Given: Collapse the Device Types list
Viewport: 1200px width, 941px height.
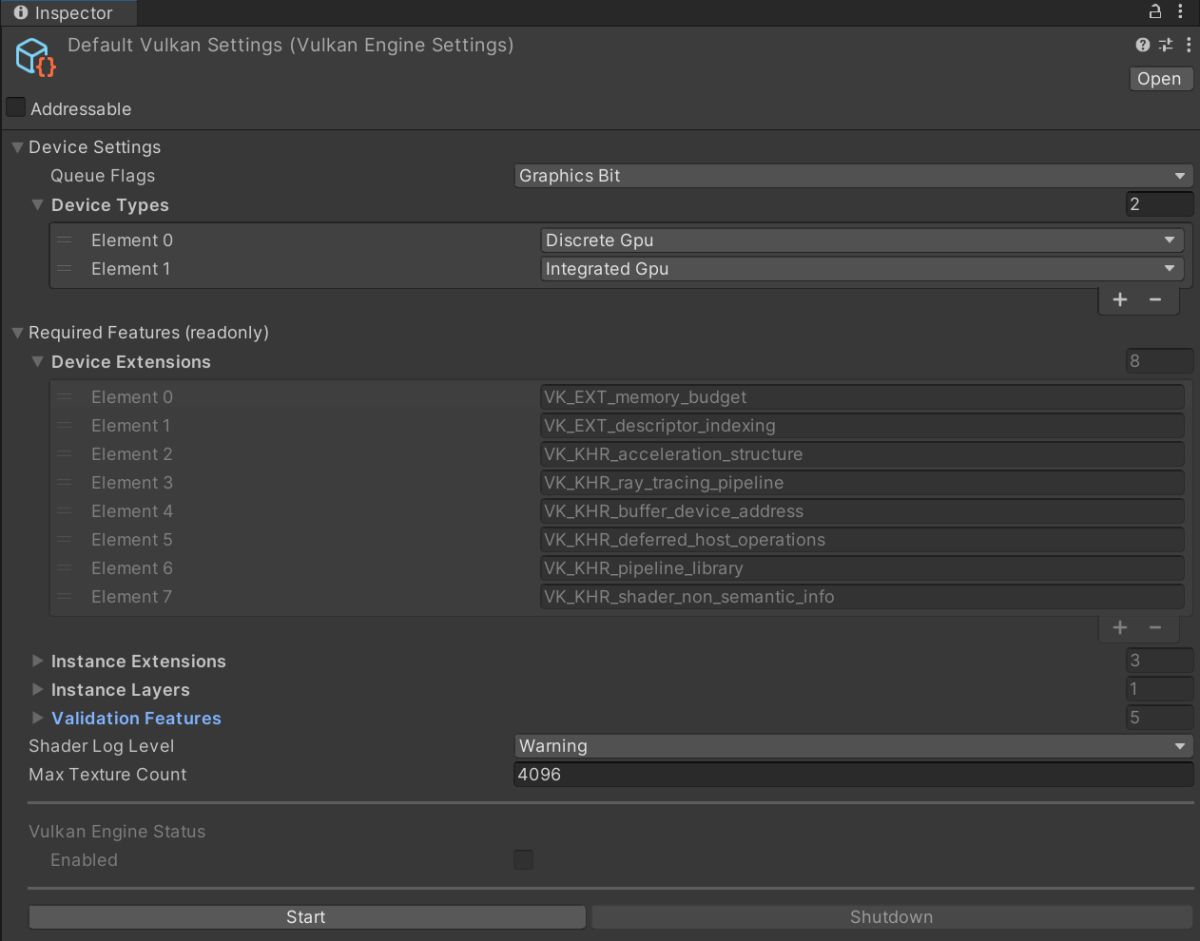Looking at the screenshot, I should [x=38, y=205].
